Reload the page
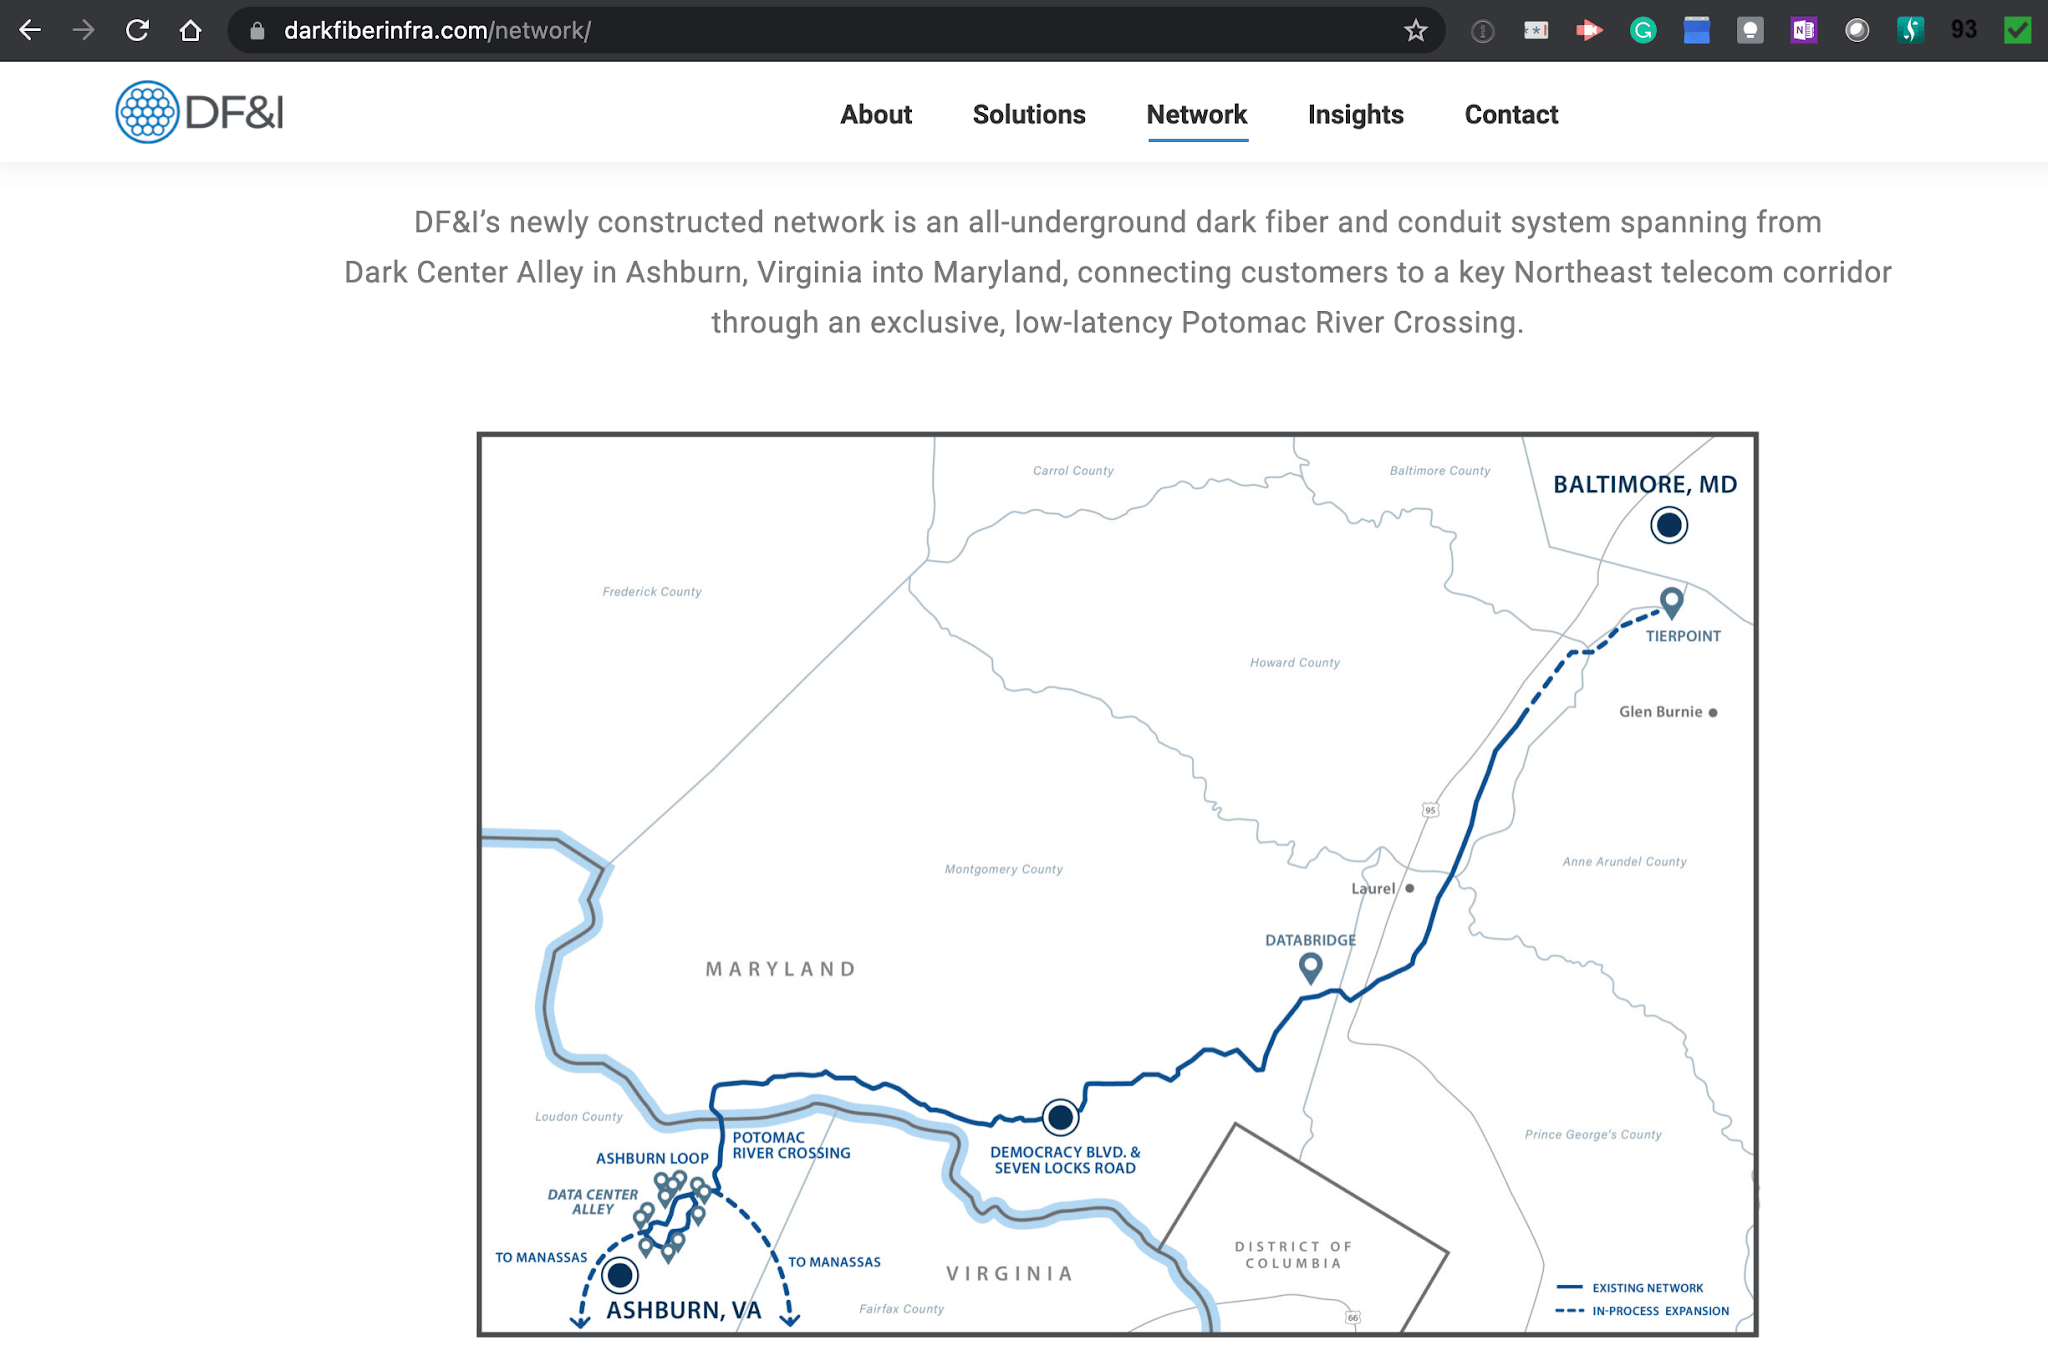The width and height of the screenshot is (2048, 1356). [x=137, y=31]
